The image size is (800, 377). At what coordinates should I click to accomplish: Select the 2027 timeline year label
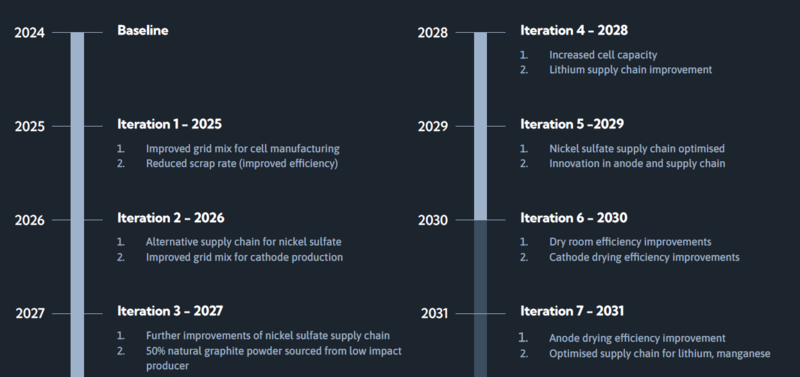pos(30,313)
